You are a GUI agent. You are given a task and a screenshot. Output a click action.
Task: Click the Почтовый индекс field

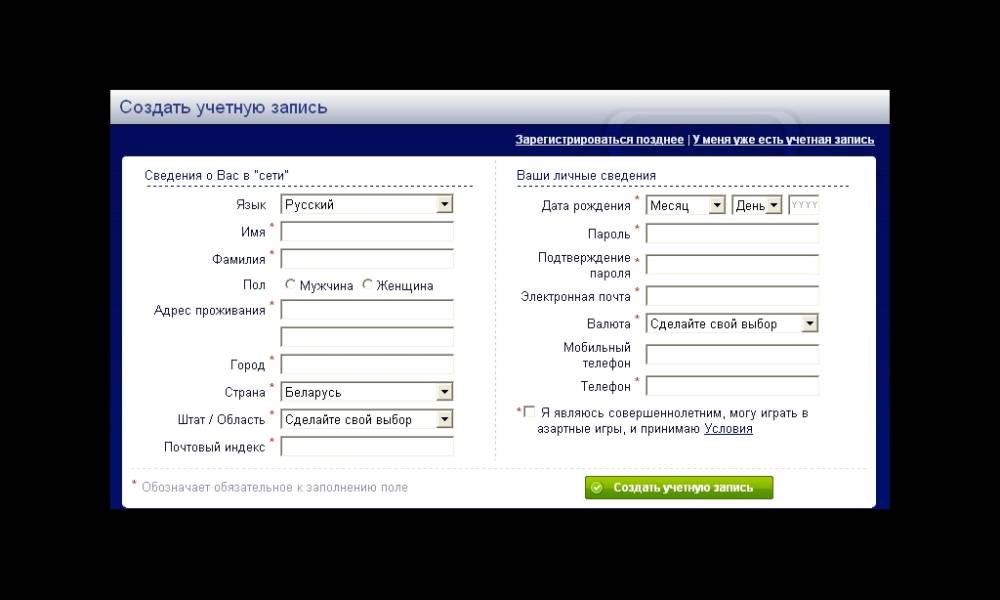(367, 446)
